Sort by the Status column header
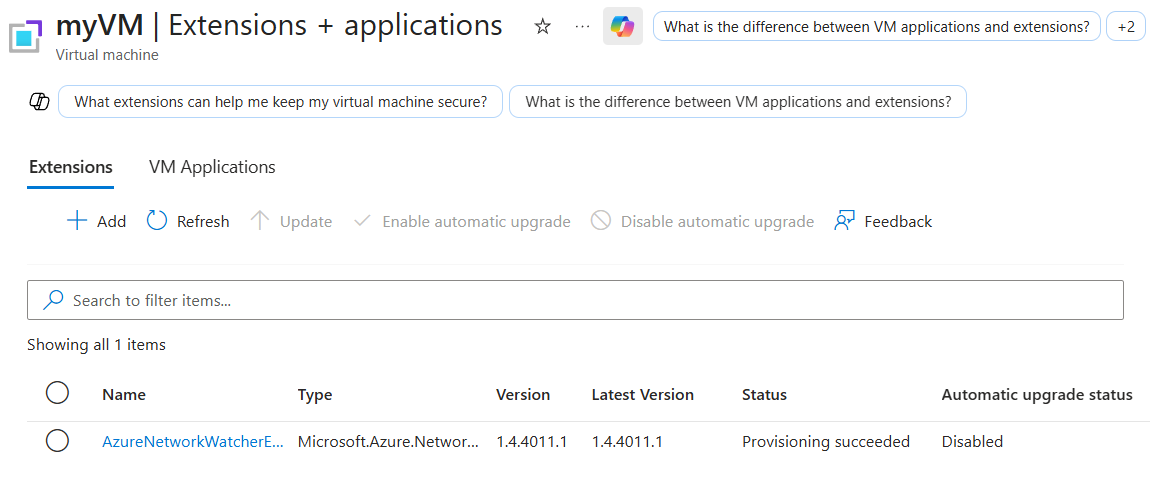Screen dimensions: 1150x490 (764, 395)
